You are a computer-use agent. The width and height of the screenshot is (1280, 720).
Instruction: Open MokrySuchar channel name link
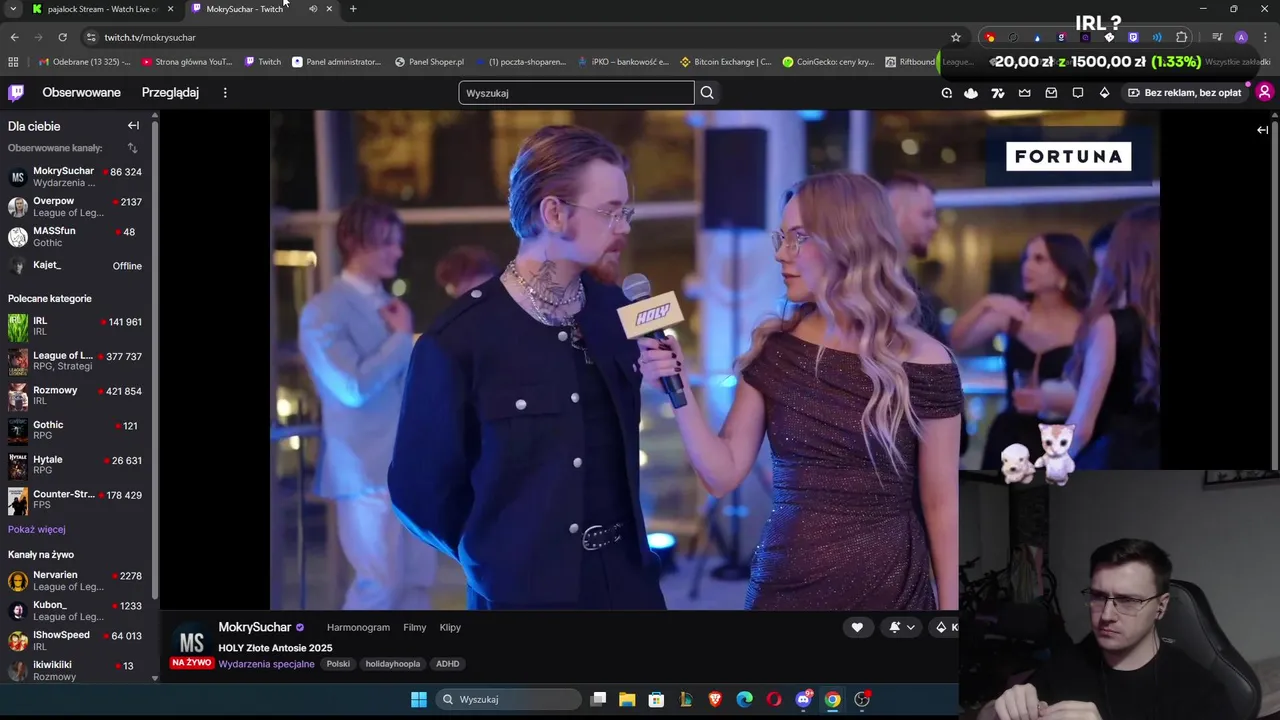pyautogui.click(x=255, y=627)
